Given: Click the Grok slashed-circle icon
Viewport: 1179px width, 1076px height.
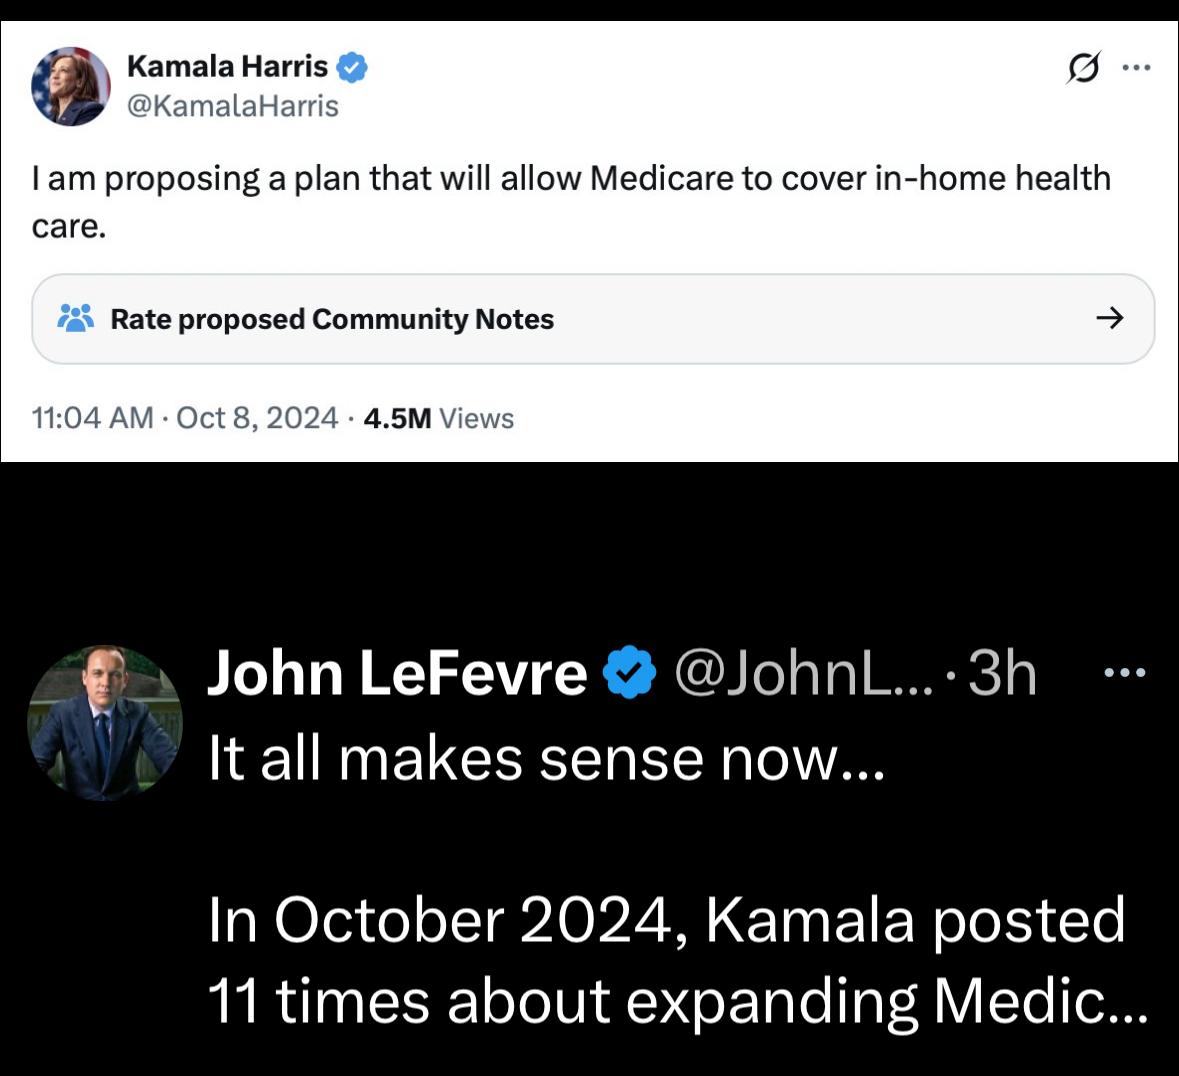Looking at the screenshot, I should (1082, 68).
